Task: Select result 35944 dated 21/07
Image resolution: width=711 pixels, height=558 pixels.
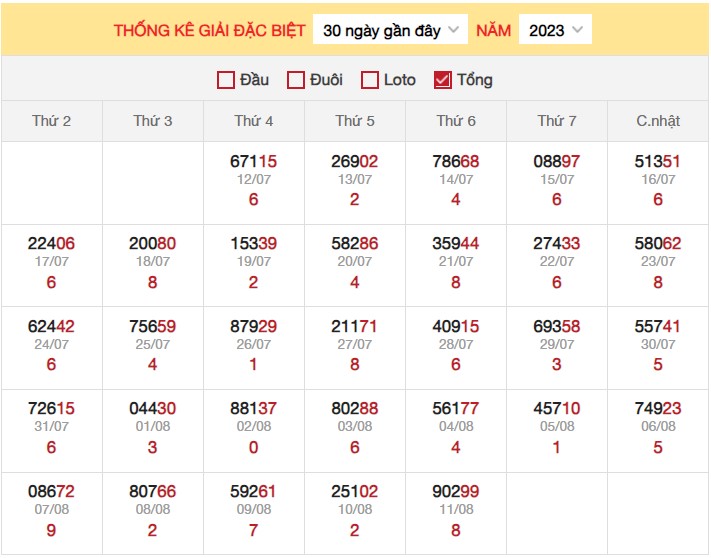Action: coord(456,243)
